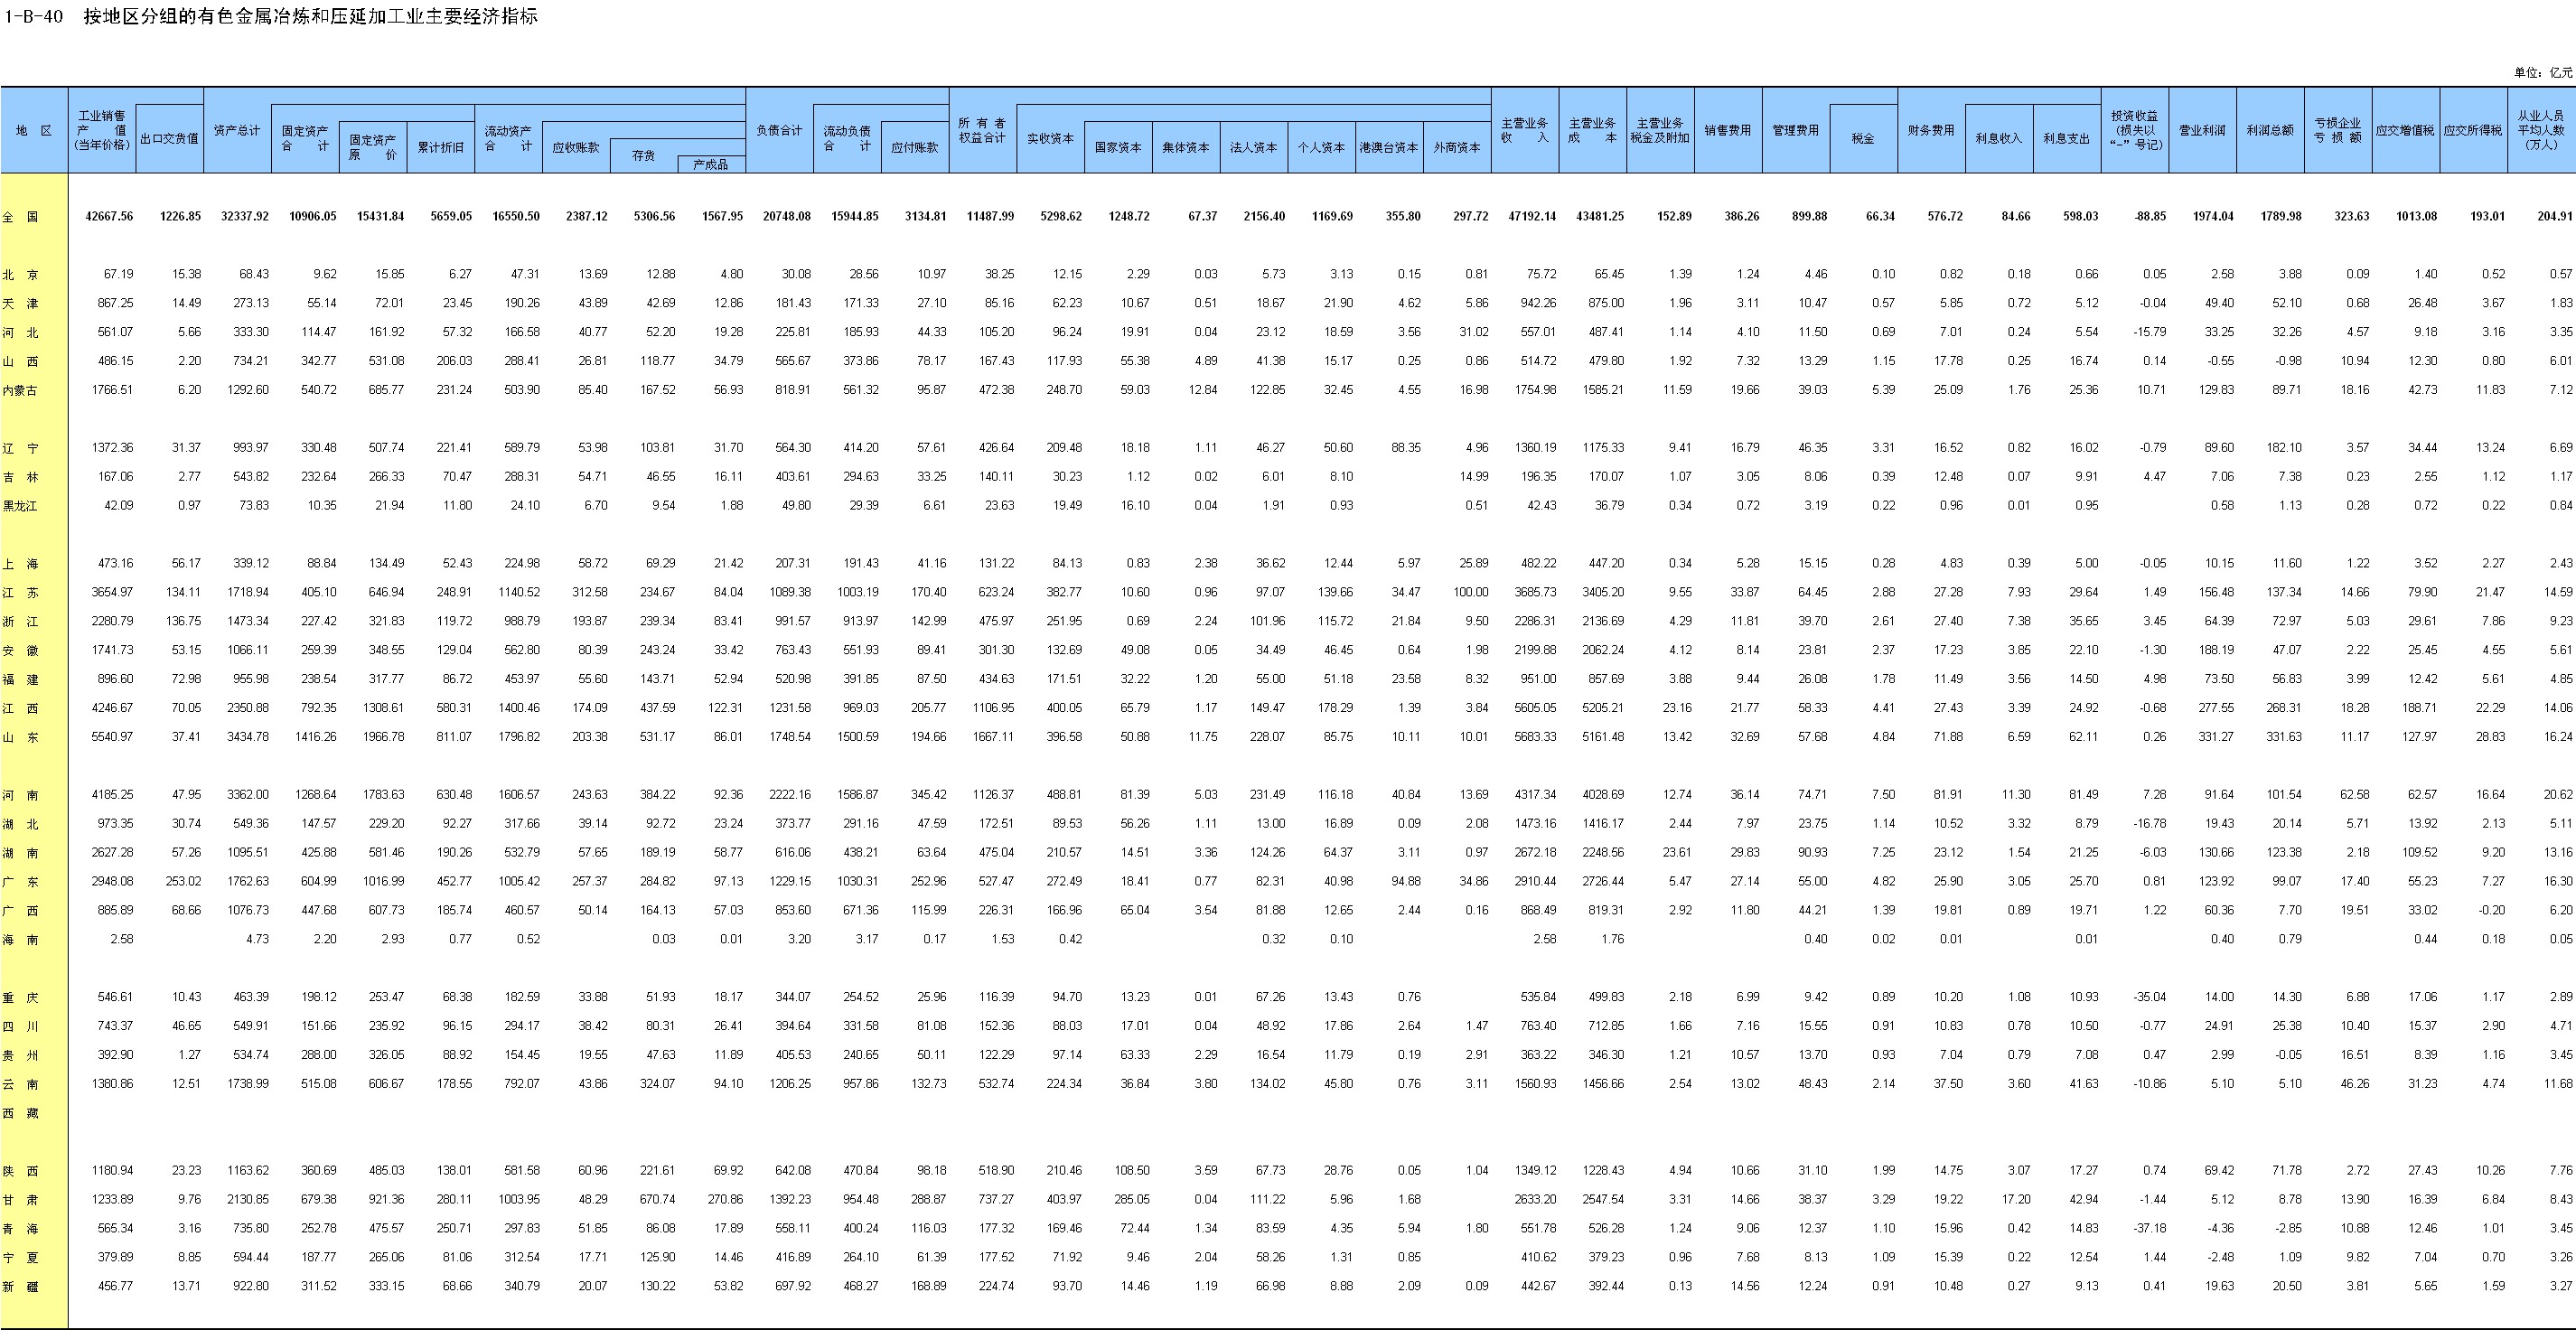Select the '应付账款' column header
Image resolution: width=2576 pixels, height=1330 pixels.
click(x=915, y=148)
